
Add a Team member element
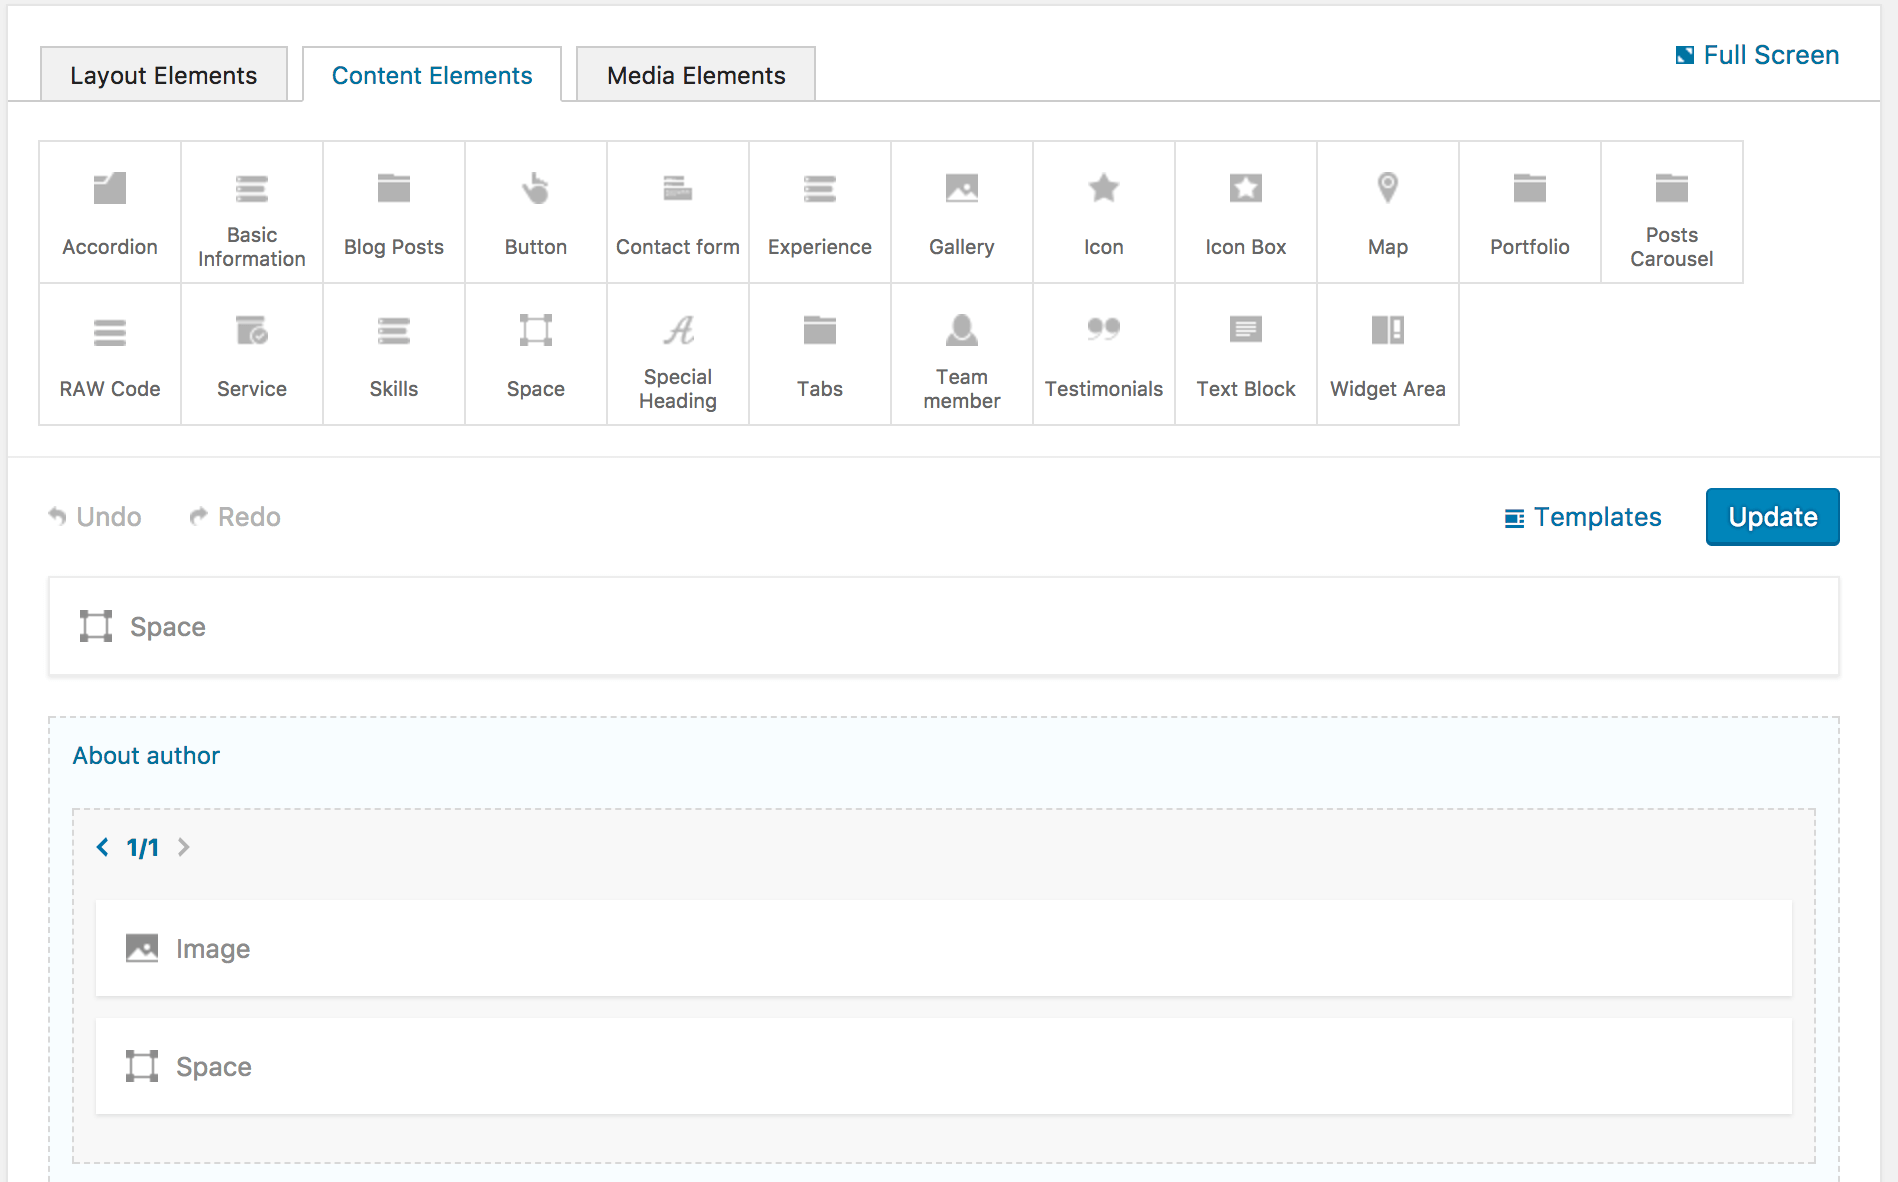pyautogui.click(x=961, y=354)
